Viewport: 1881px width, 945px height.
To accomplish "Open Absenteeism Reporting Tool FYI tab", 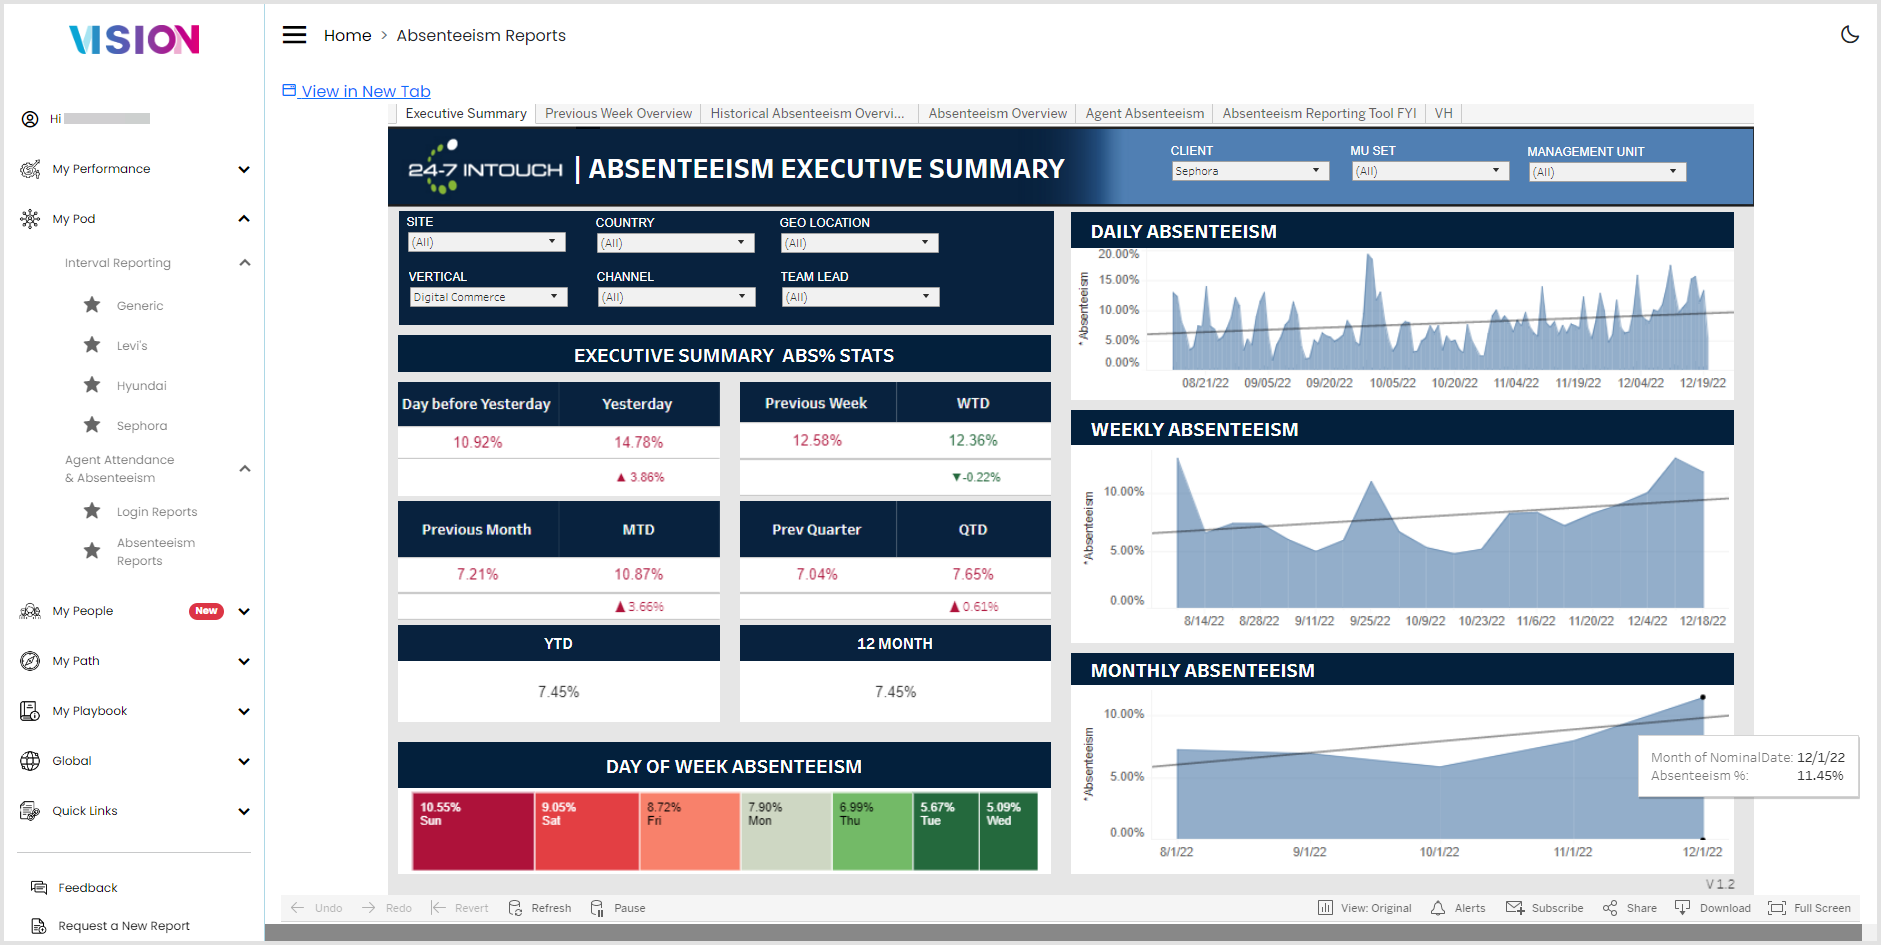I will click(1319, 114).
